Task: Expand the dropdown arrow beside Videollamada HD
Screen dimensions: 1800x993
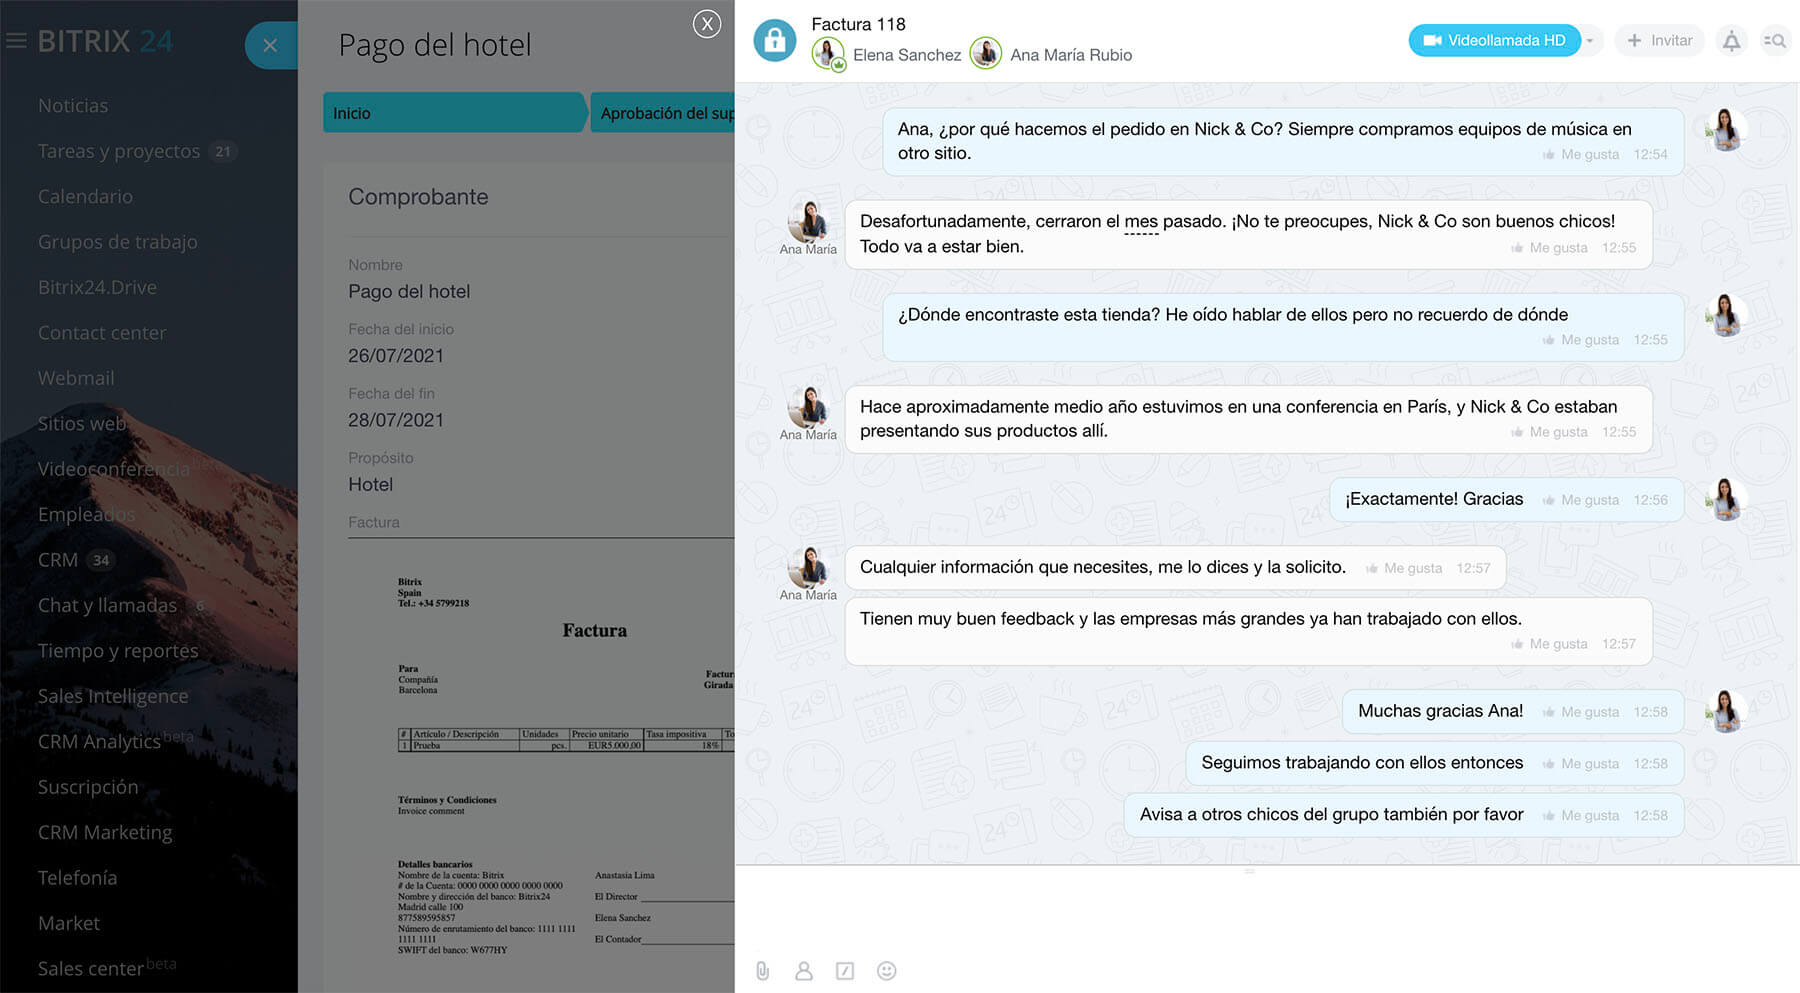Action: [x=1590, y=41]
